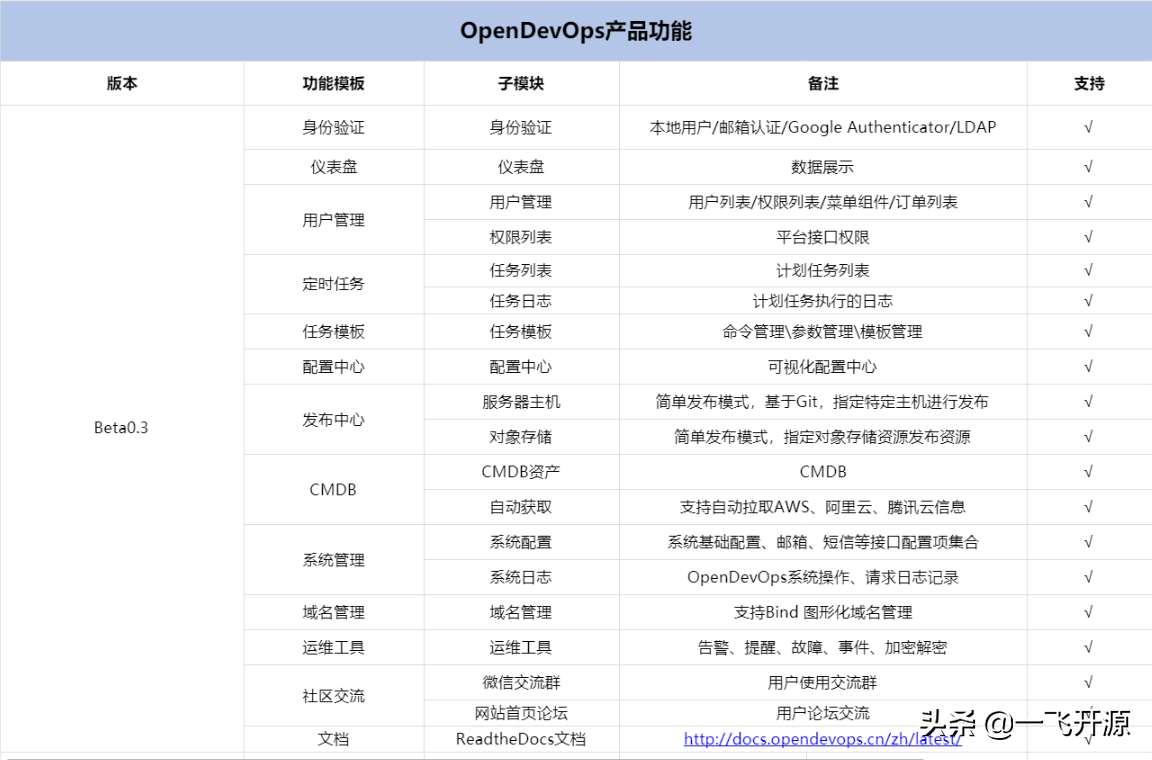Click the check mark in 可视化配置中心 row
The height and width of the screenshot is (760, 1152).
click(1089, 366)
